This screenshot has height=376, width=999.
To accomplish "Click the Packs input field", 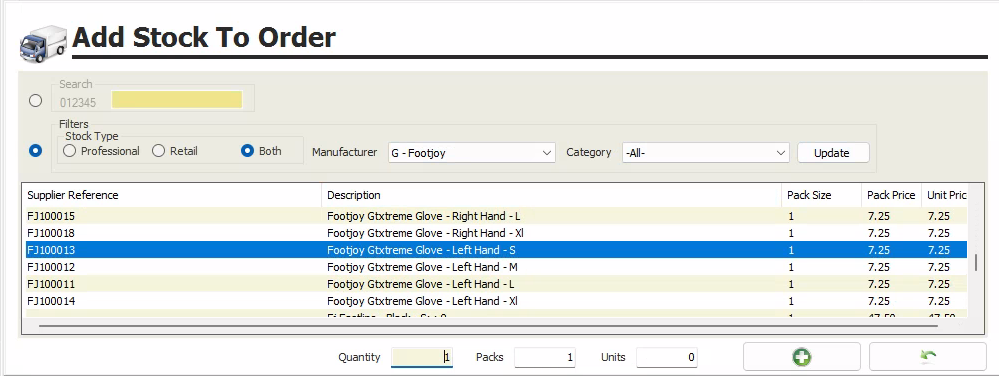I will (545, 358).
